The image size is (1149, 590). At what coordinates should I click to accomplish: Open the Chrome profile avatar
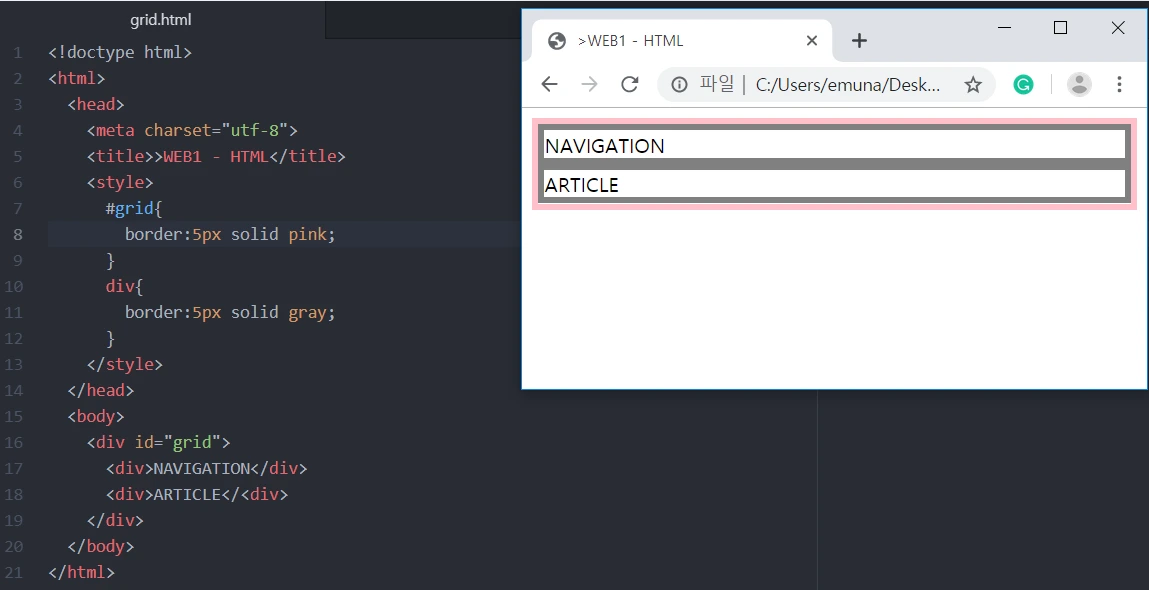[x=1079, y=84]
